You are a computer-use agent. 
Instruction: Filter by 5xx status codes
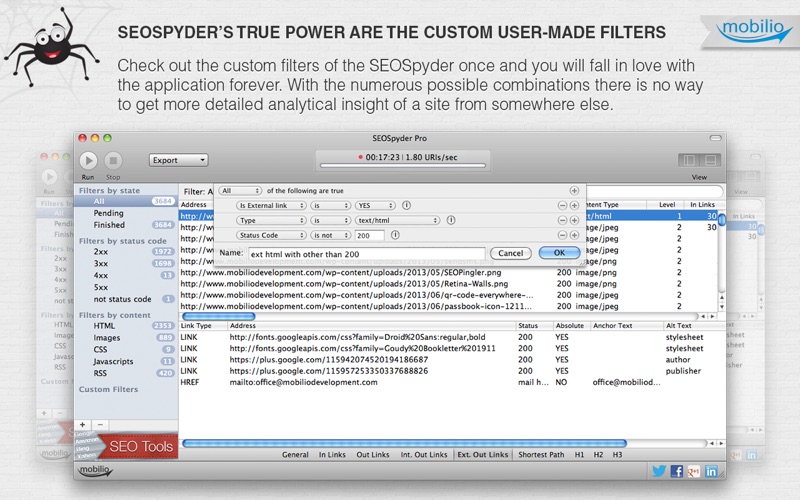[x=126, y=287]
